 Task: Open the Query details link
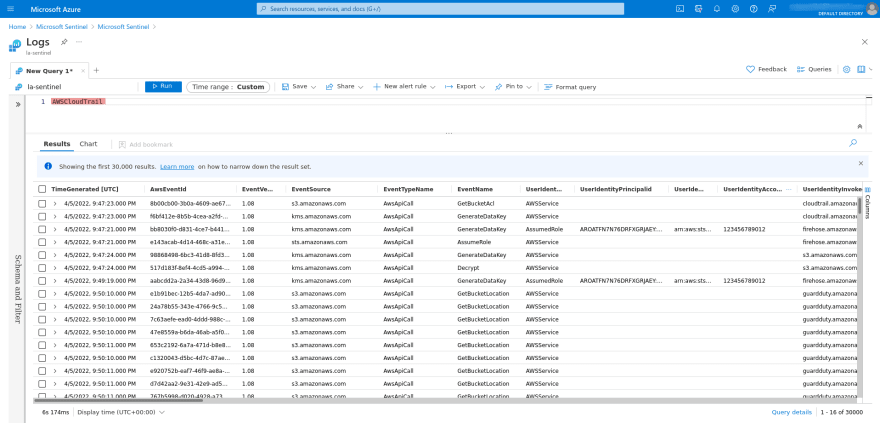pyautogui.click(x=791, y=412)
